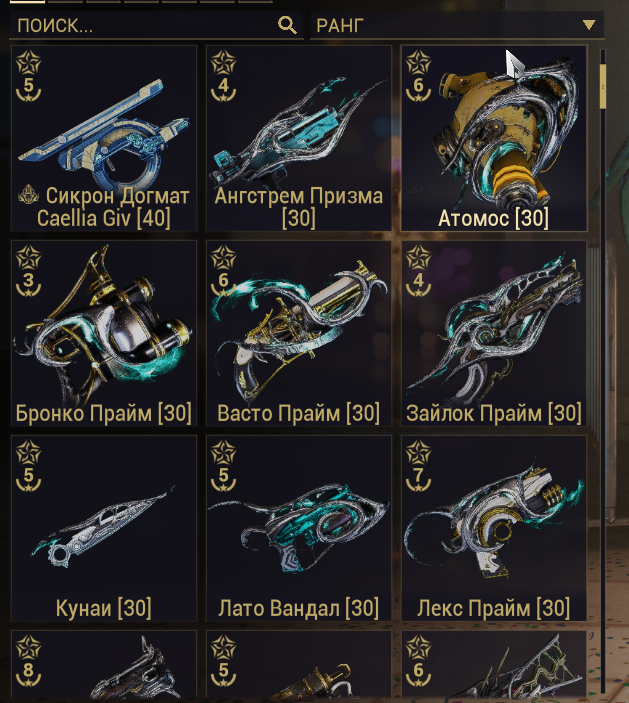This screenshot has height=703, width=629.
Task: Click the inventory list scrollbar handle
Action: 603,86
